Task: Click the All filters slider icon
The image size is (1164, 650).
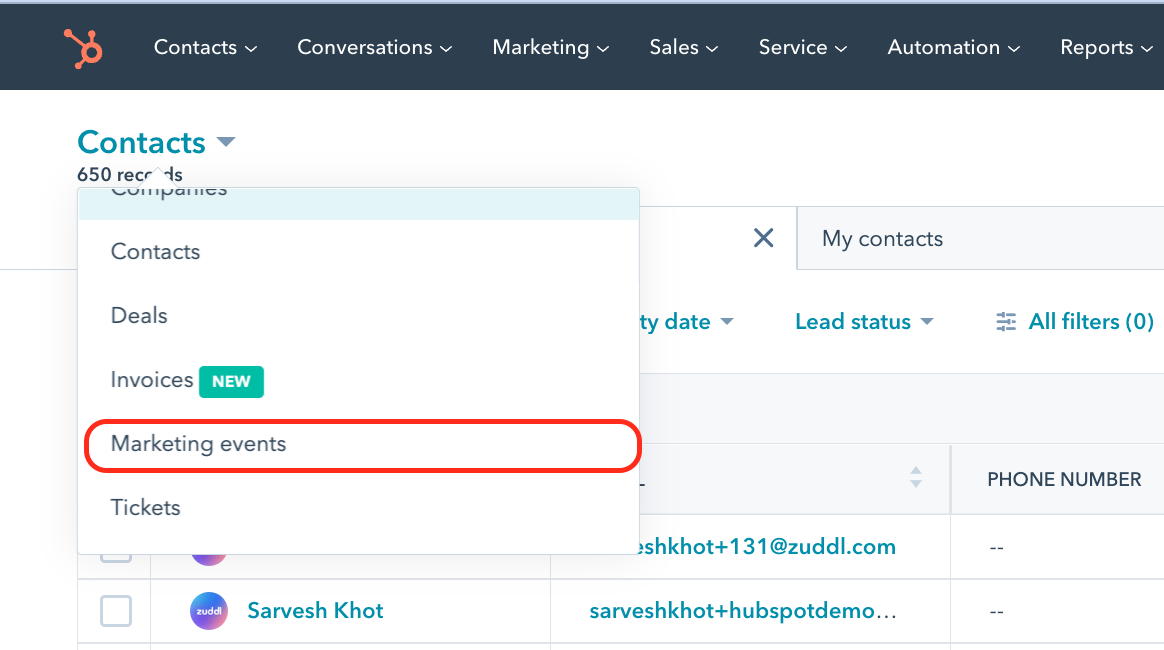Action: pyautogui.click(x=1006, y=322)
